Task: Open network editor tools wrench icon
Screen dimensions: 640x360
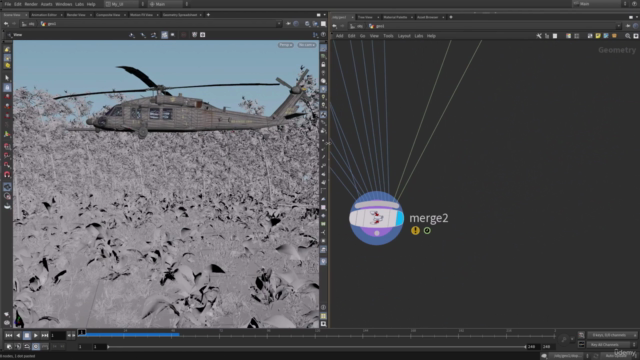Action: (x=539, y=36)
